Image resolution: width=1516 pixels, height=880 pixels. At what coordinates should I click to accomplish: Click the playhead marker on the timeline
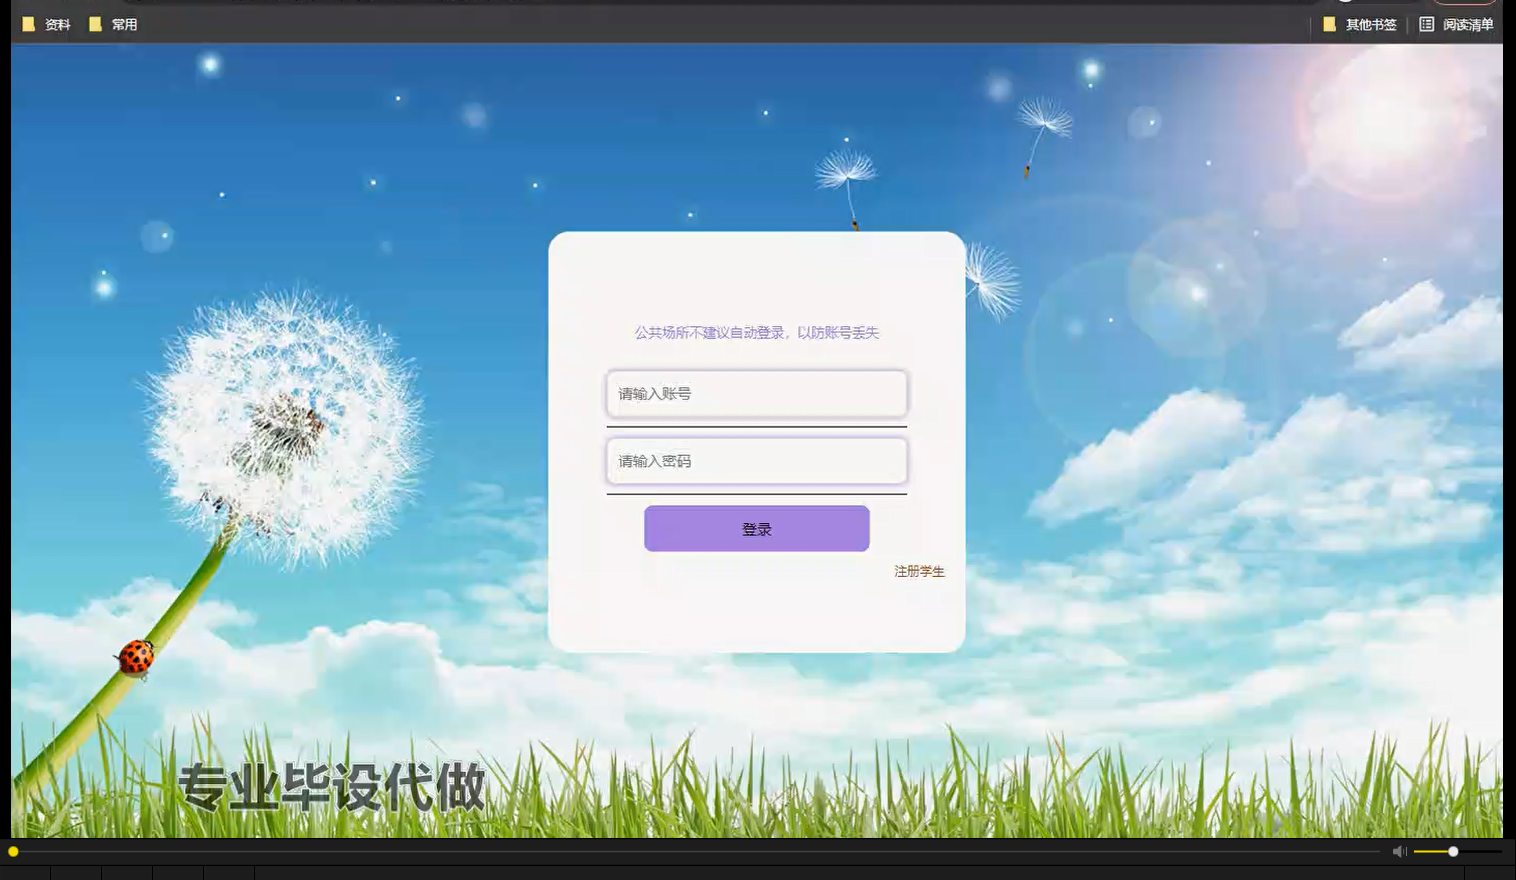pos(14,851)
